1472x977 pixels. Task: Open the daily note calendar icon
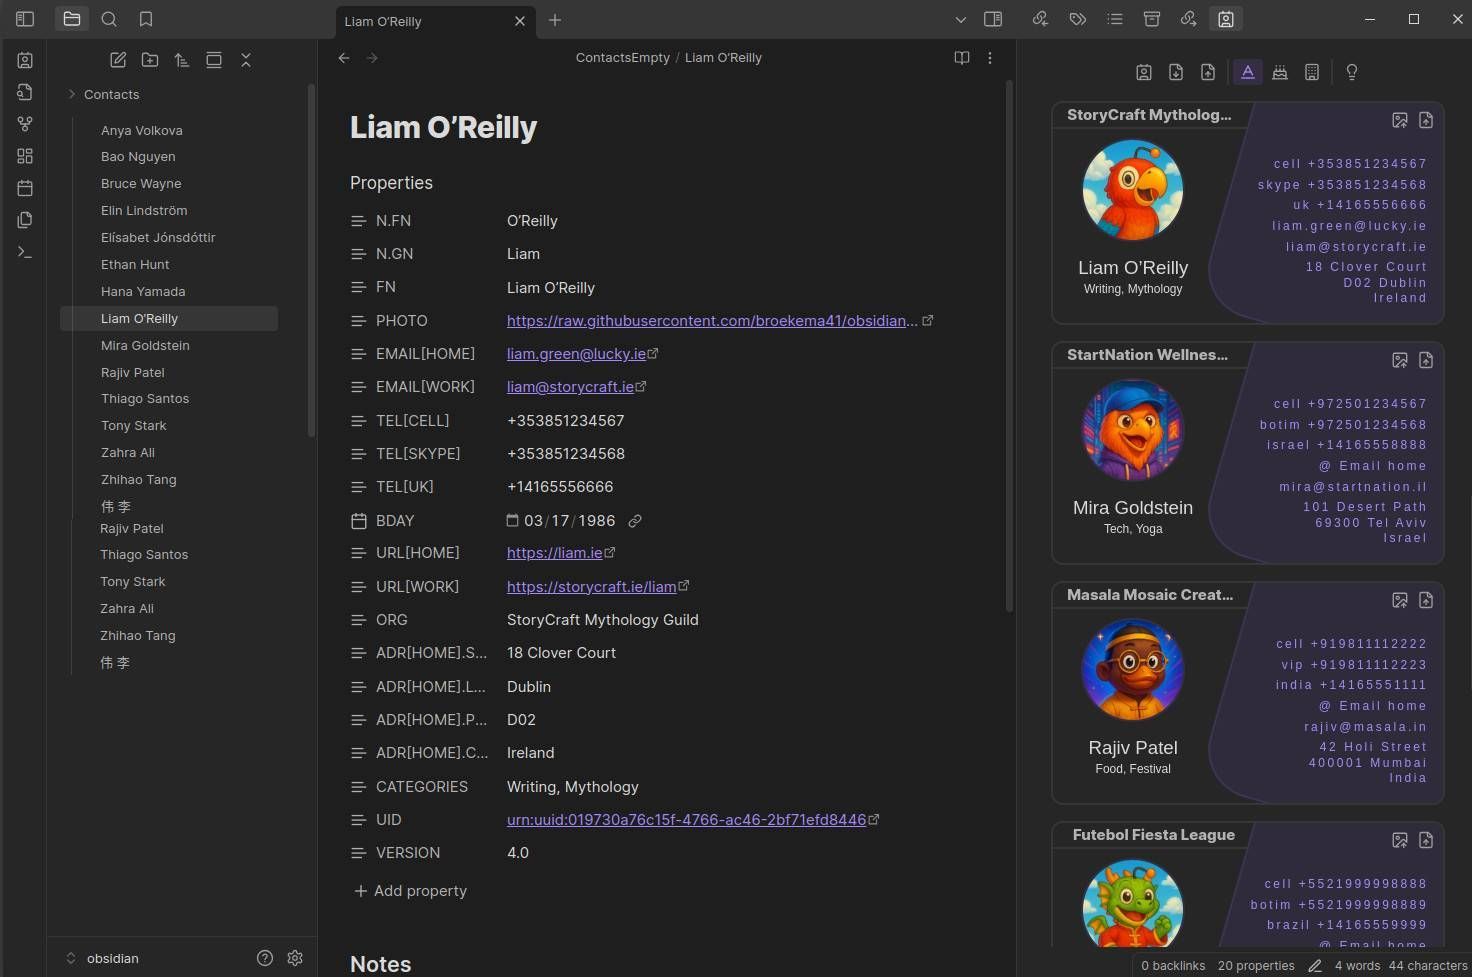click(25, 188)
